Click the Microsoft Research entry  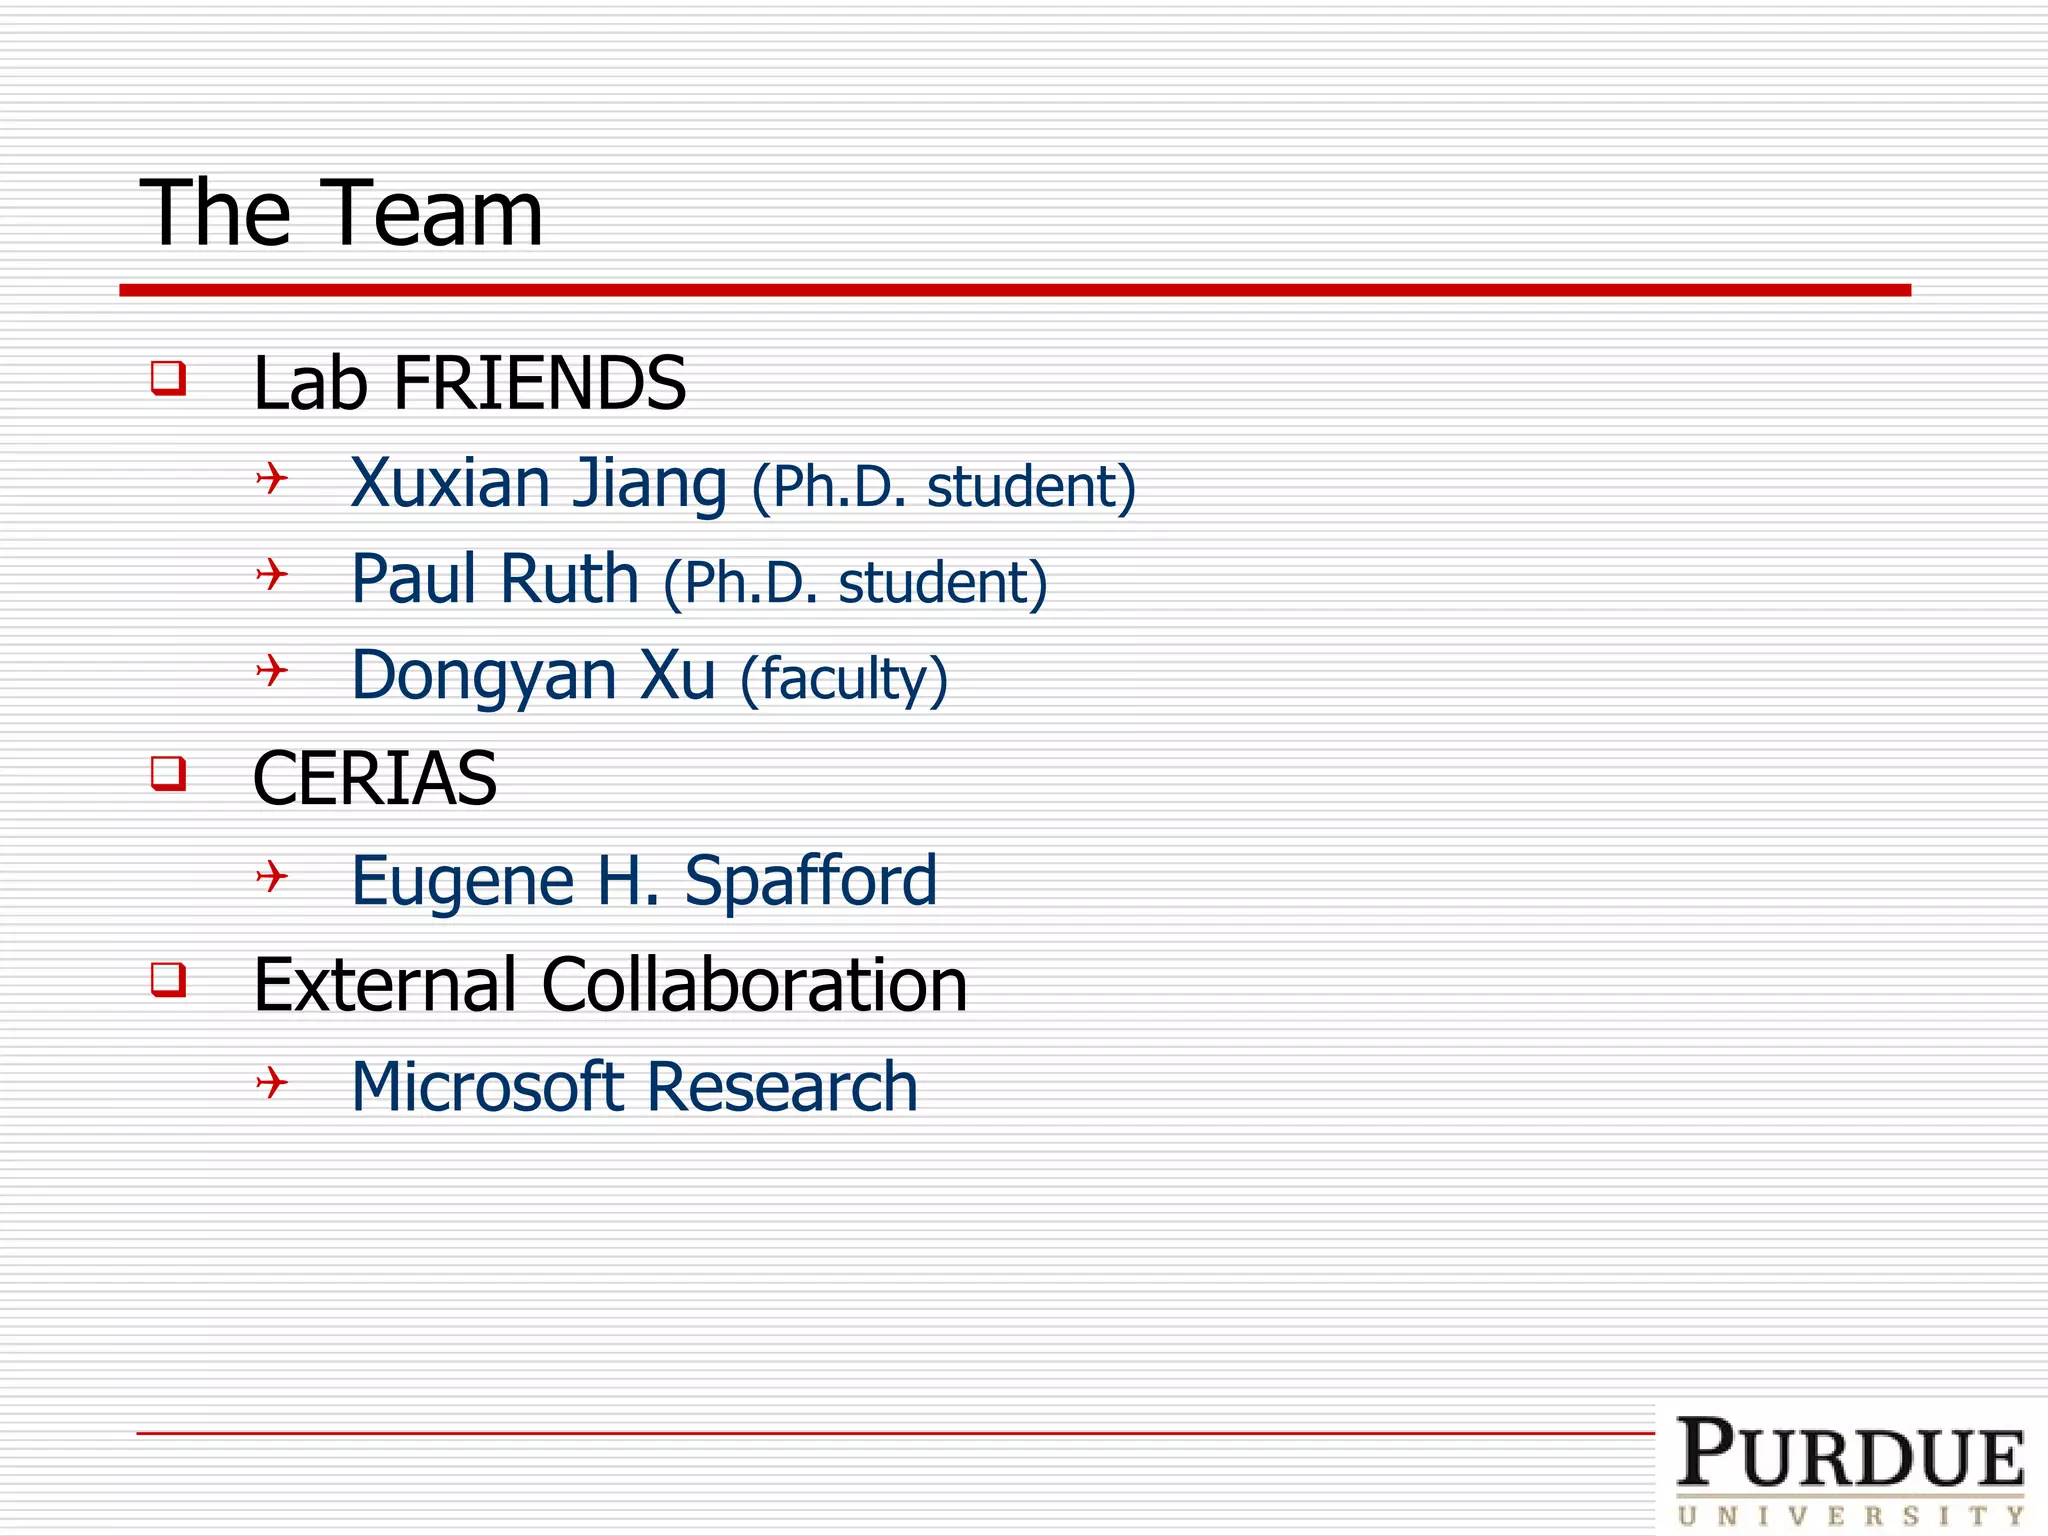click(634, 1087)
